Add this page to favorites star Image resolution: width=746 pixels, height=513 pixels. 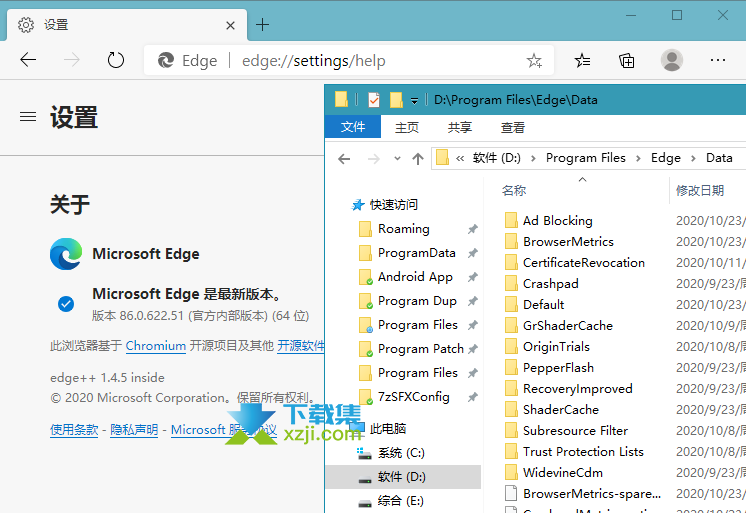coord(534,60)
